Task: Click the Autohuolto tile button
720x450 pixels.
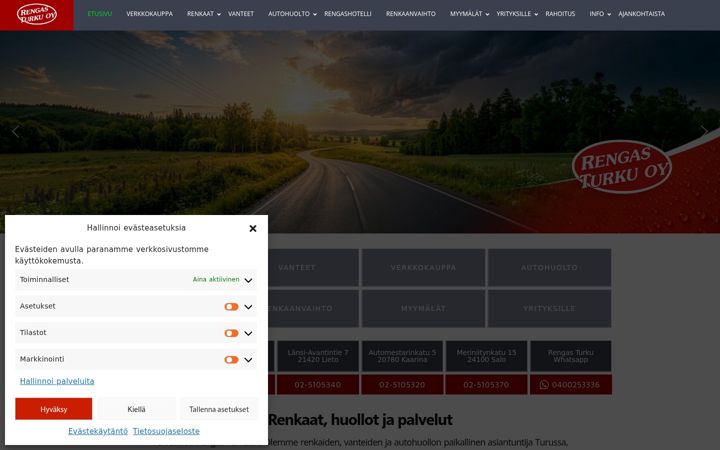Action: click(x=549, y=268)
